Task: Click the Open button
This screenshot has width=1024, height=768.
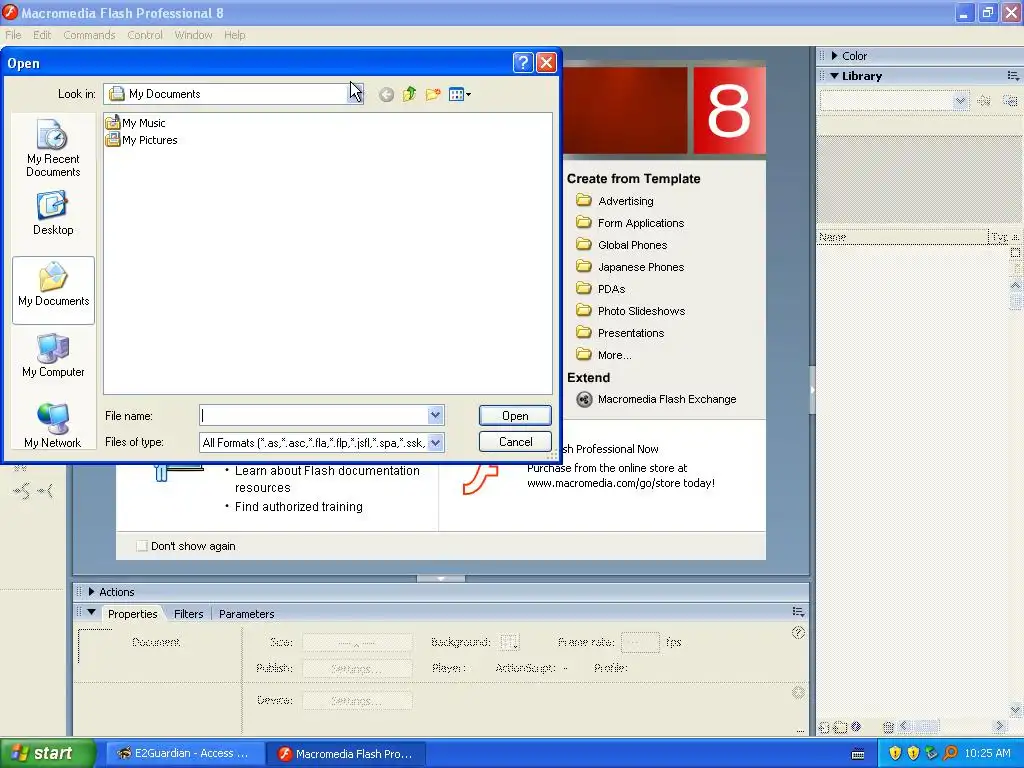Action: click(x=515, y=416)
